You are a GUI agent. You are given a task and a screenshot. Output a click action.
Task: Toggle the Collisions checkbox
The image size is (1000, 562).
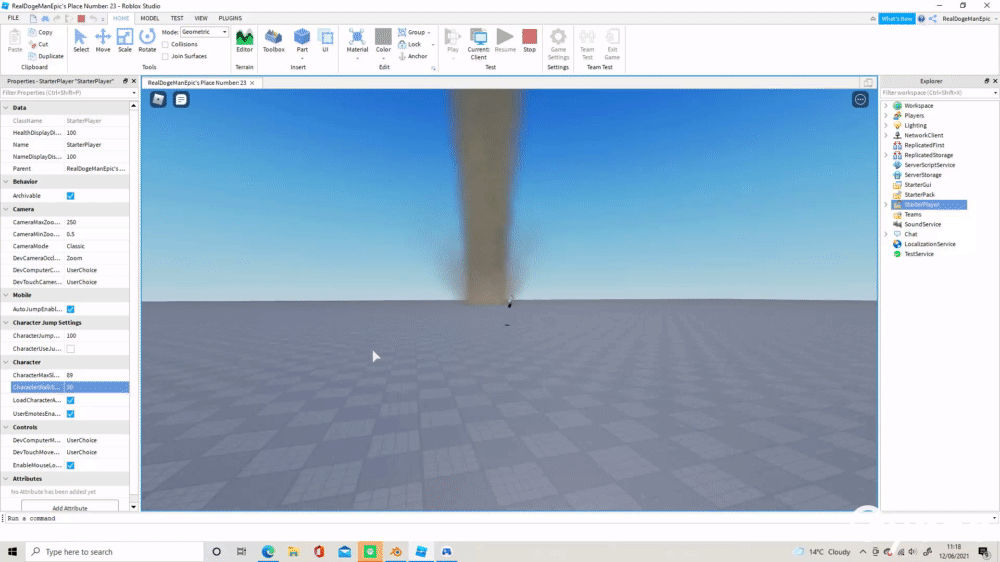point(165,45)
